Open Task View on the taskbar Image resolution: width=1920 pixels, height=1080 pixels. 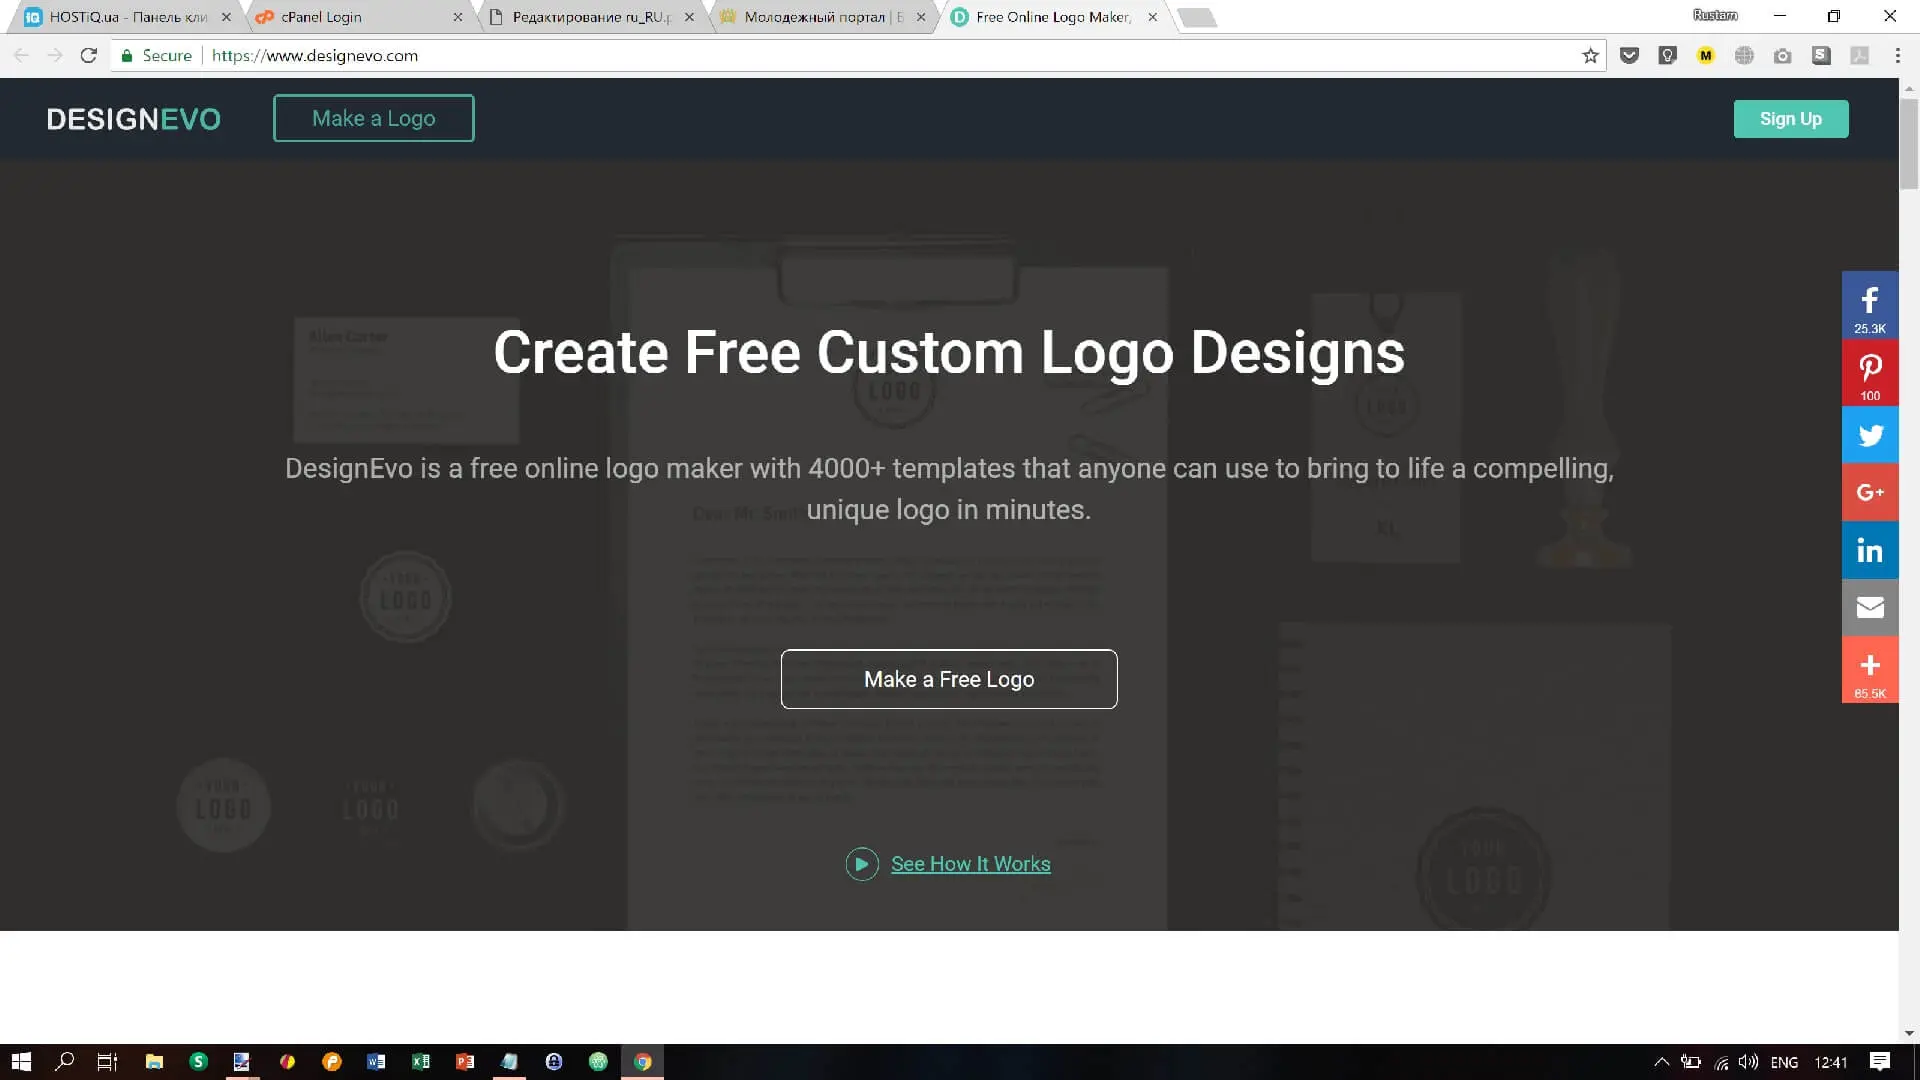pos(107,1062)
